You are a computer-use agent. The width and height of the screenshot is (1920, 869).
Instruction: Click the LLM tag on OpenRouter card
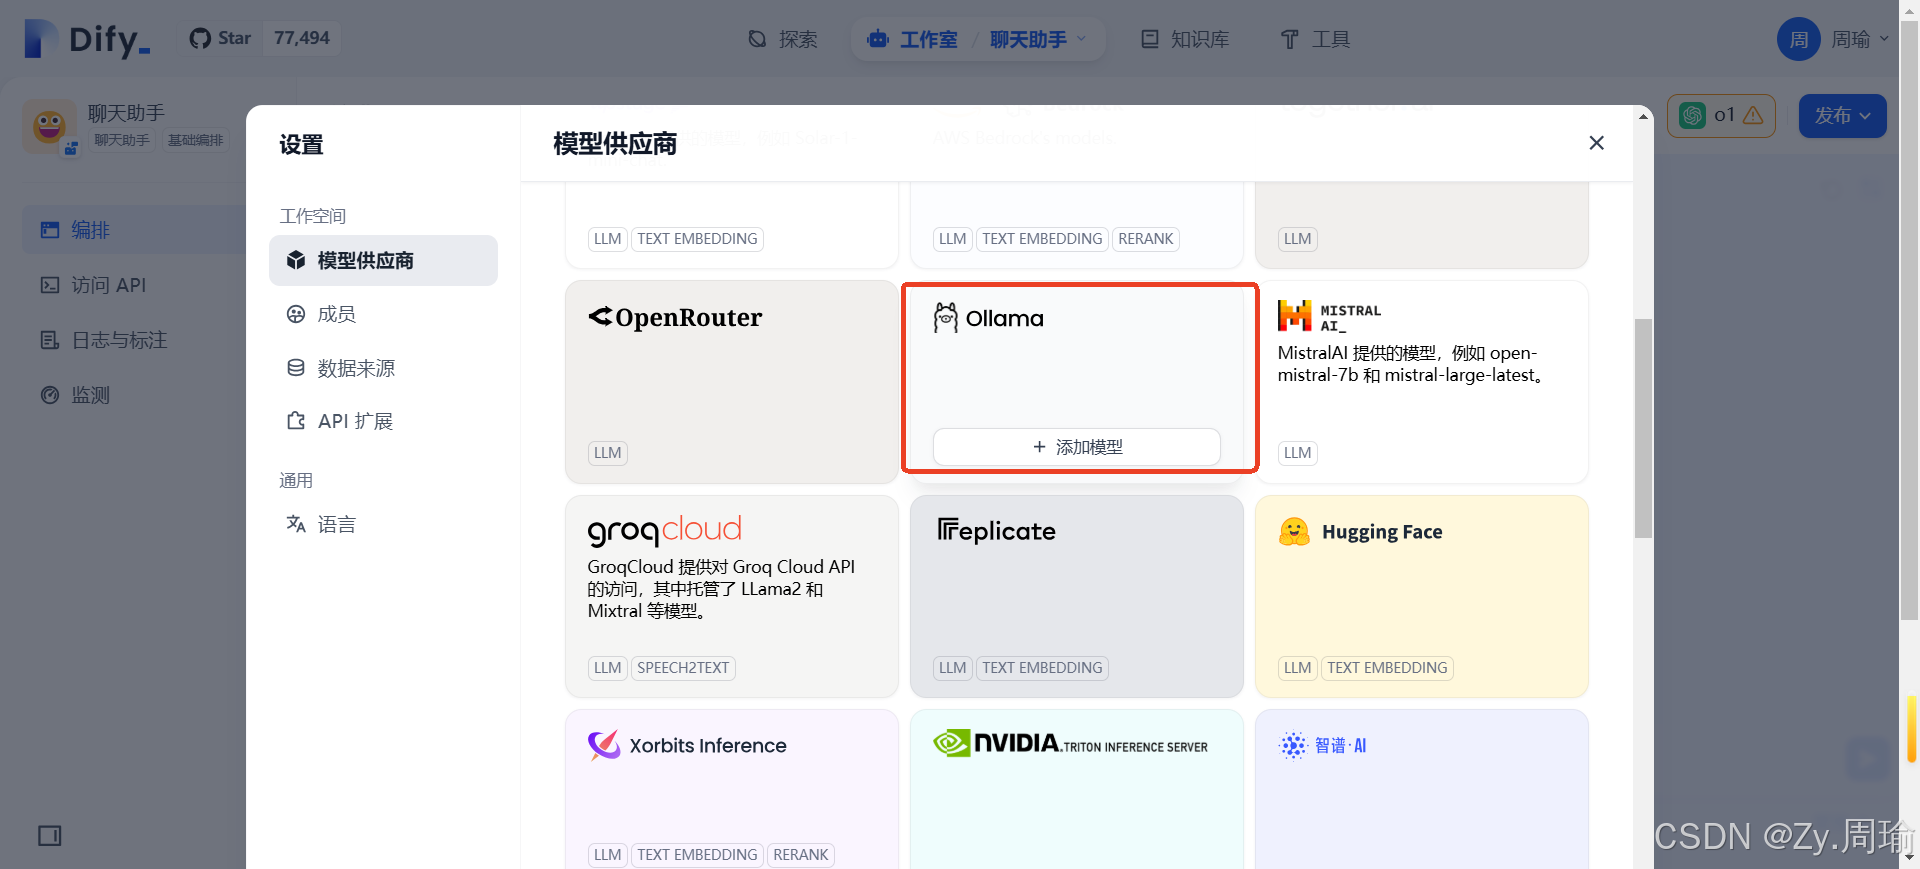pos(608,453)
